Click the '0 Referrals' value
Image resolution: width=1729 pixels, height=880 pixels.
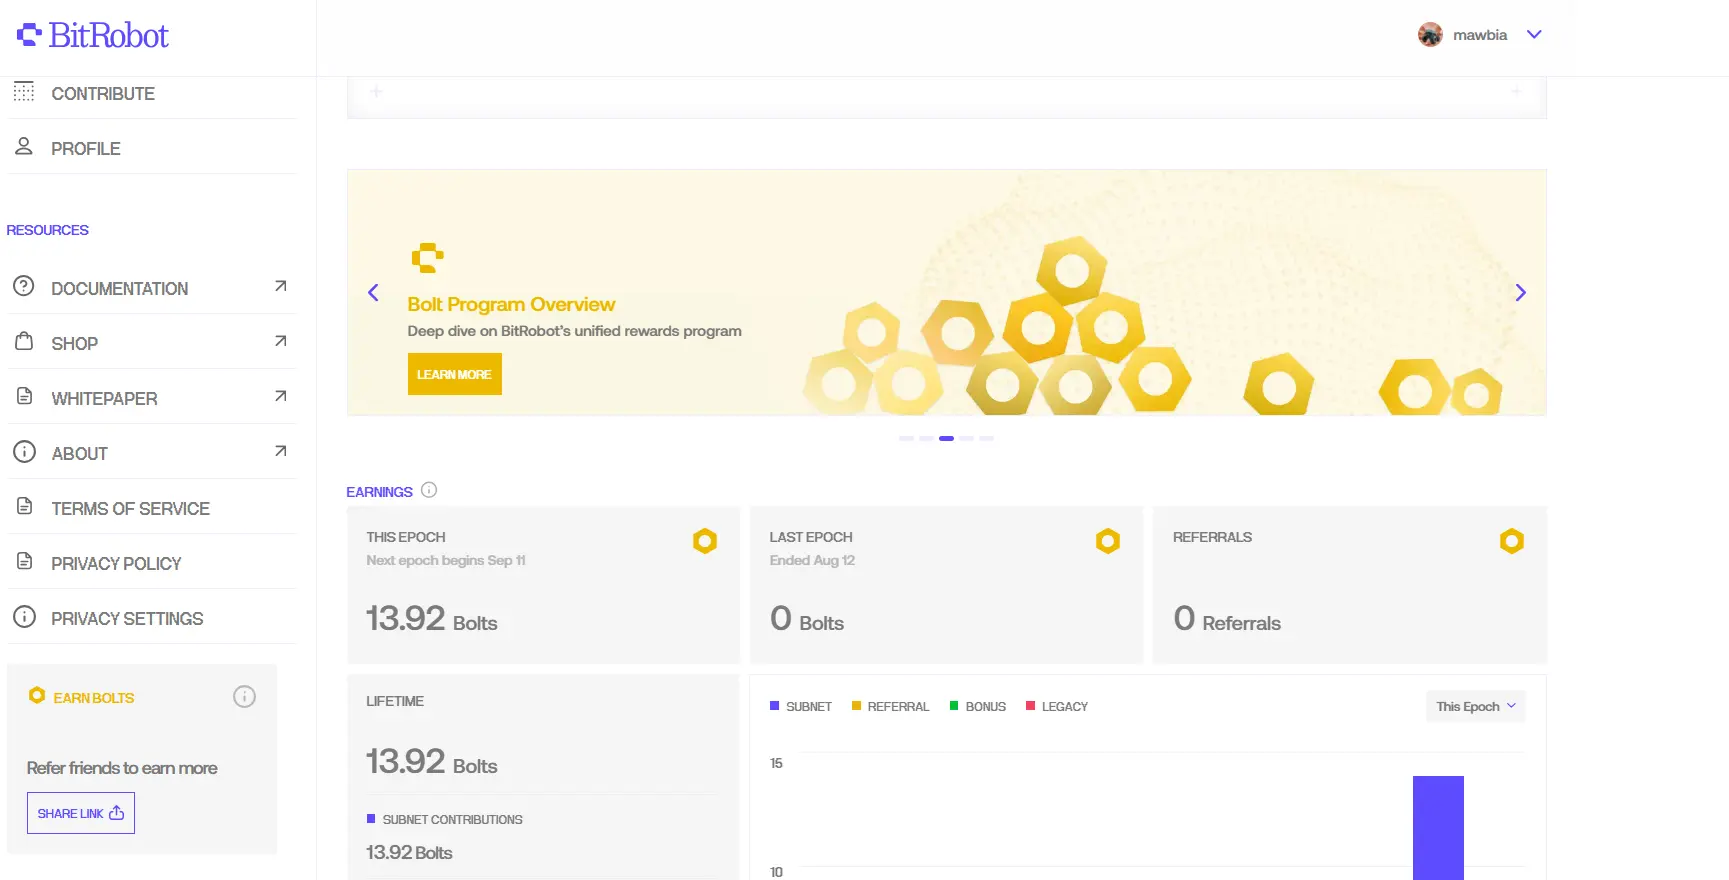(1227, 619)
